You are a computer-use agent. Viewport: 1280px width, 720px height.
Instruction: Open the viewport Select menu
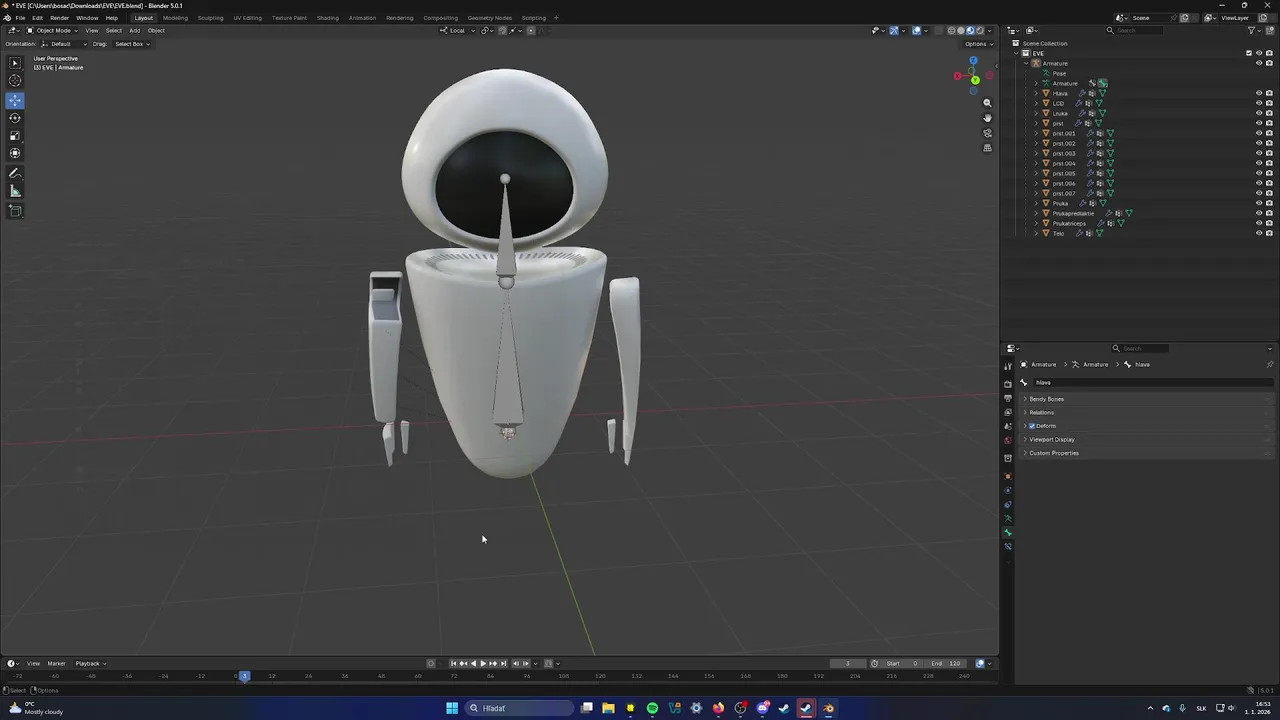click(114, 30)
